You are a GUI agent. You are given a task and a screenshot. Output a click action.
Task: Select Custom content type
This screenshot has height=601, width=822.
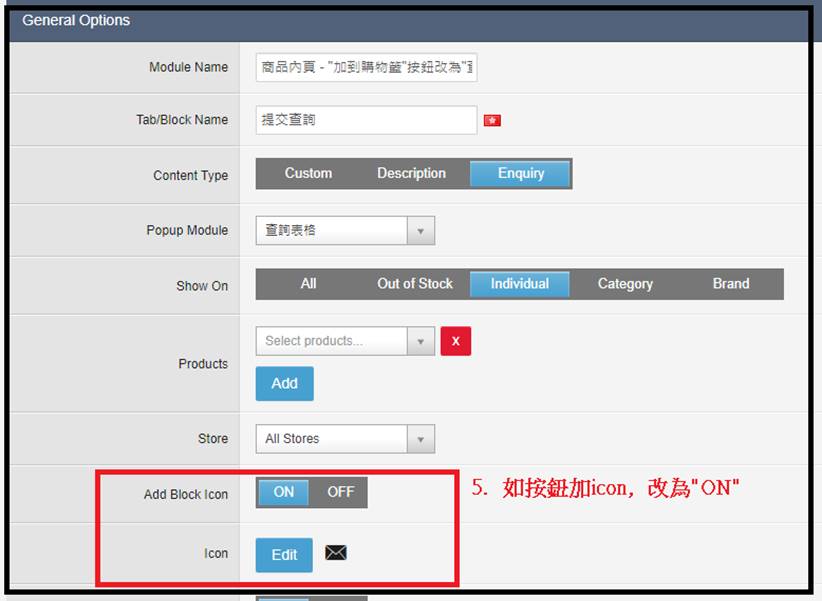pos(308,173)
